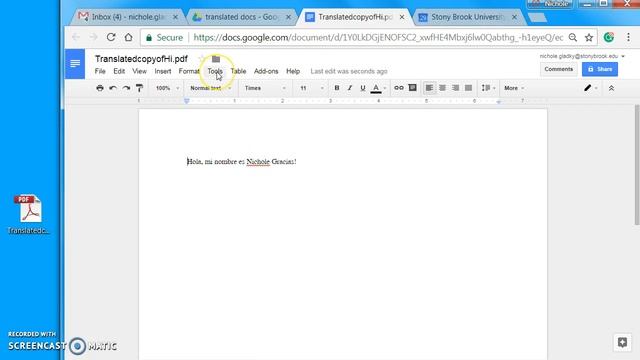The height and width of the screenshot is (360, 640).
Task: Click the Insert link icon
Action: 399,88
